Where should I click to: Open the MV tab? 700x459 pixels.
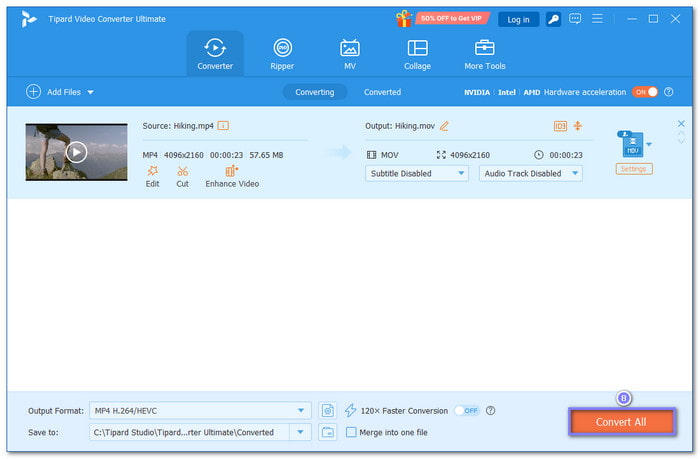coord(350,54)
